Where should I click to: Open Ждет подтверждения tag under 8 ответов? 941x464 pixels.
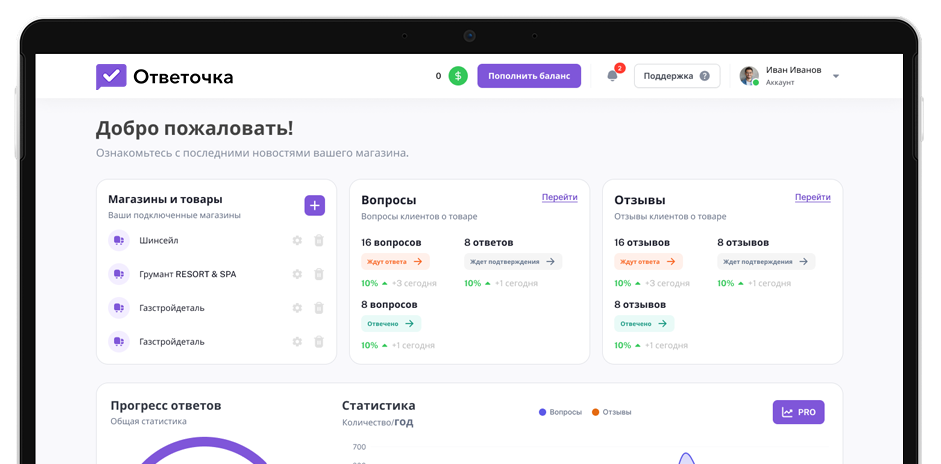coord(513,262)
